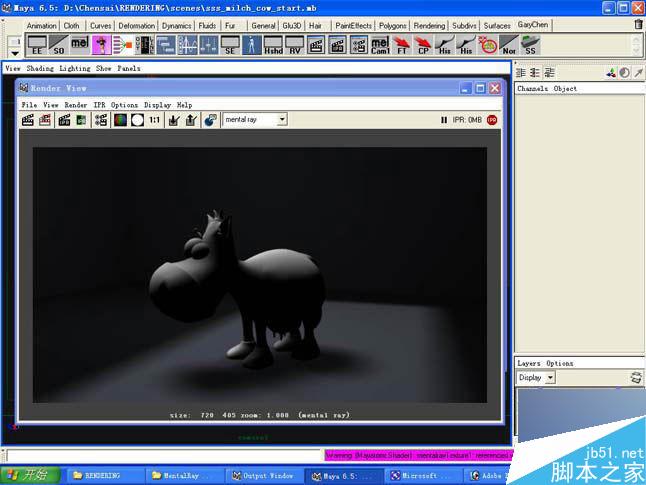Screen dimensions: 646x485
Task: Click the Remove Image icon
Action: (x=191, y=120)
